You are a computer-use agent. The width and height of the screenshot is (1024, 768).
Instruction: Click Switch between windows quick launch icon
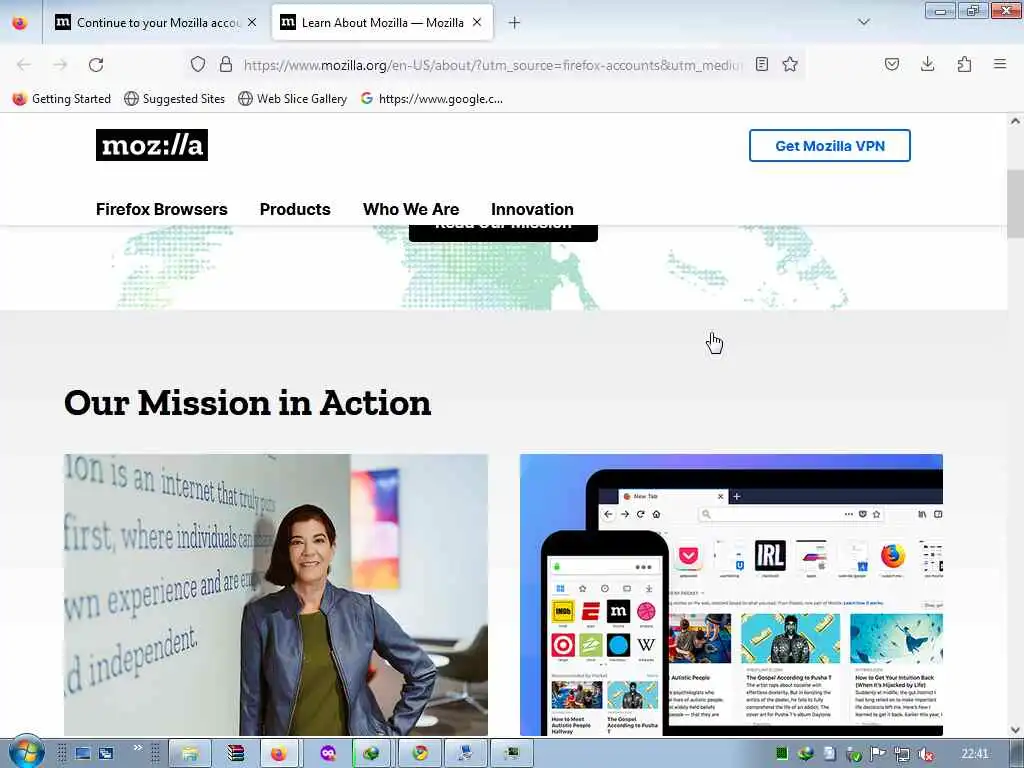106,754
